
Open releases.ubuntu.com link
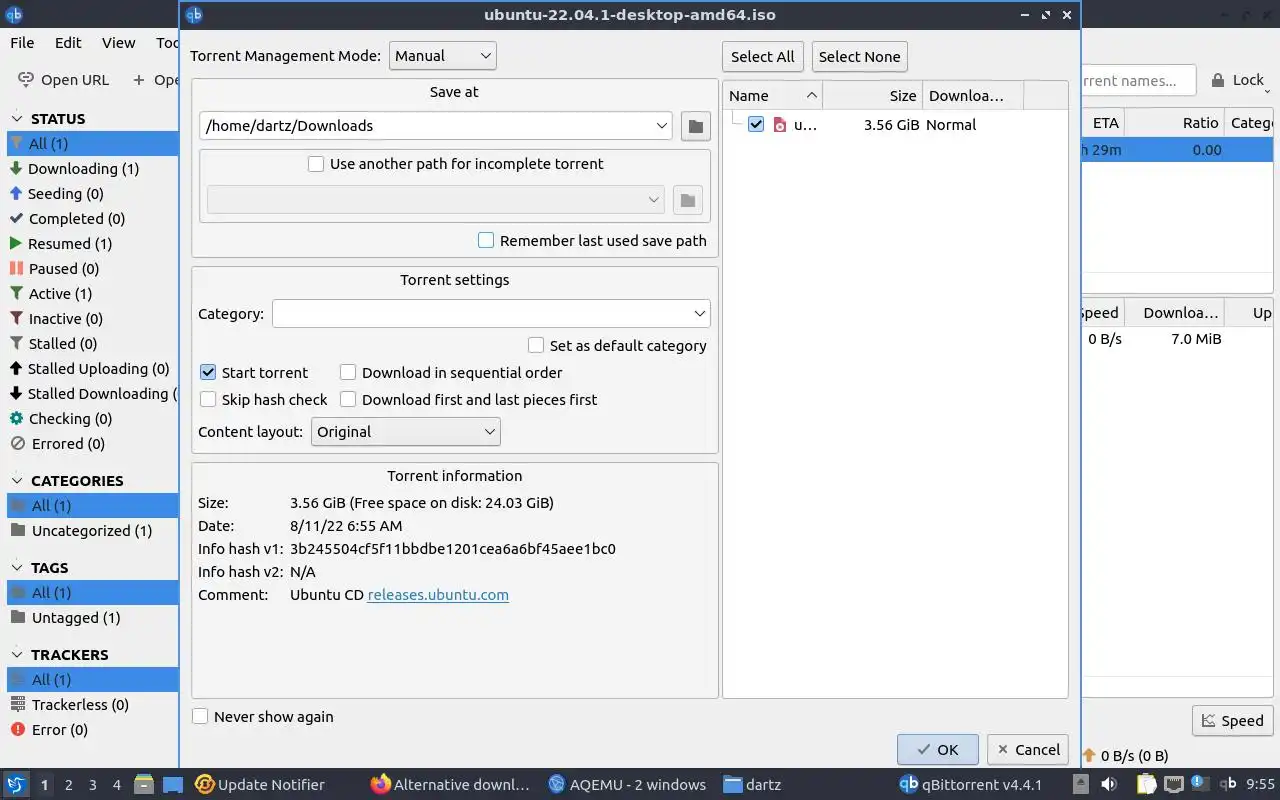438,595
